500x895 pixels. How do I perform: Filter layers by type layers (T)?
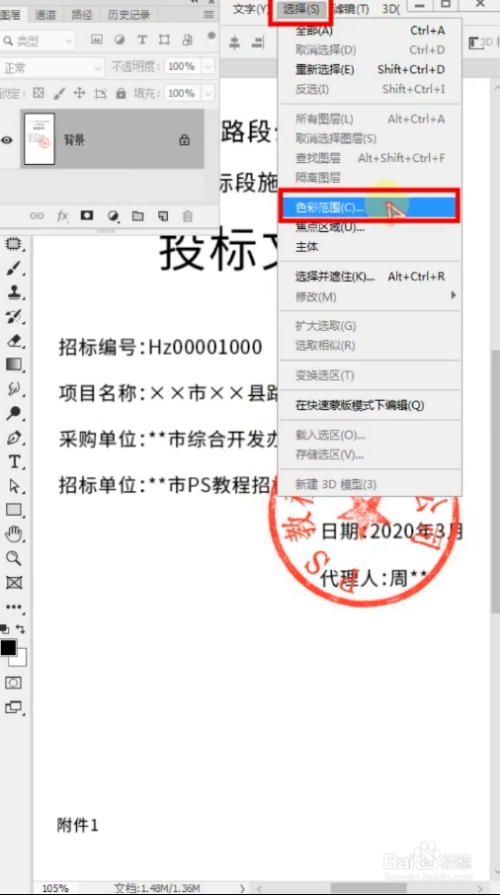click(142, 39)
